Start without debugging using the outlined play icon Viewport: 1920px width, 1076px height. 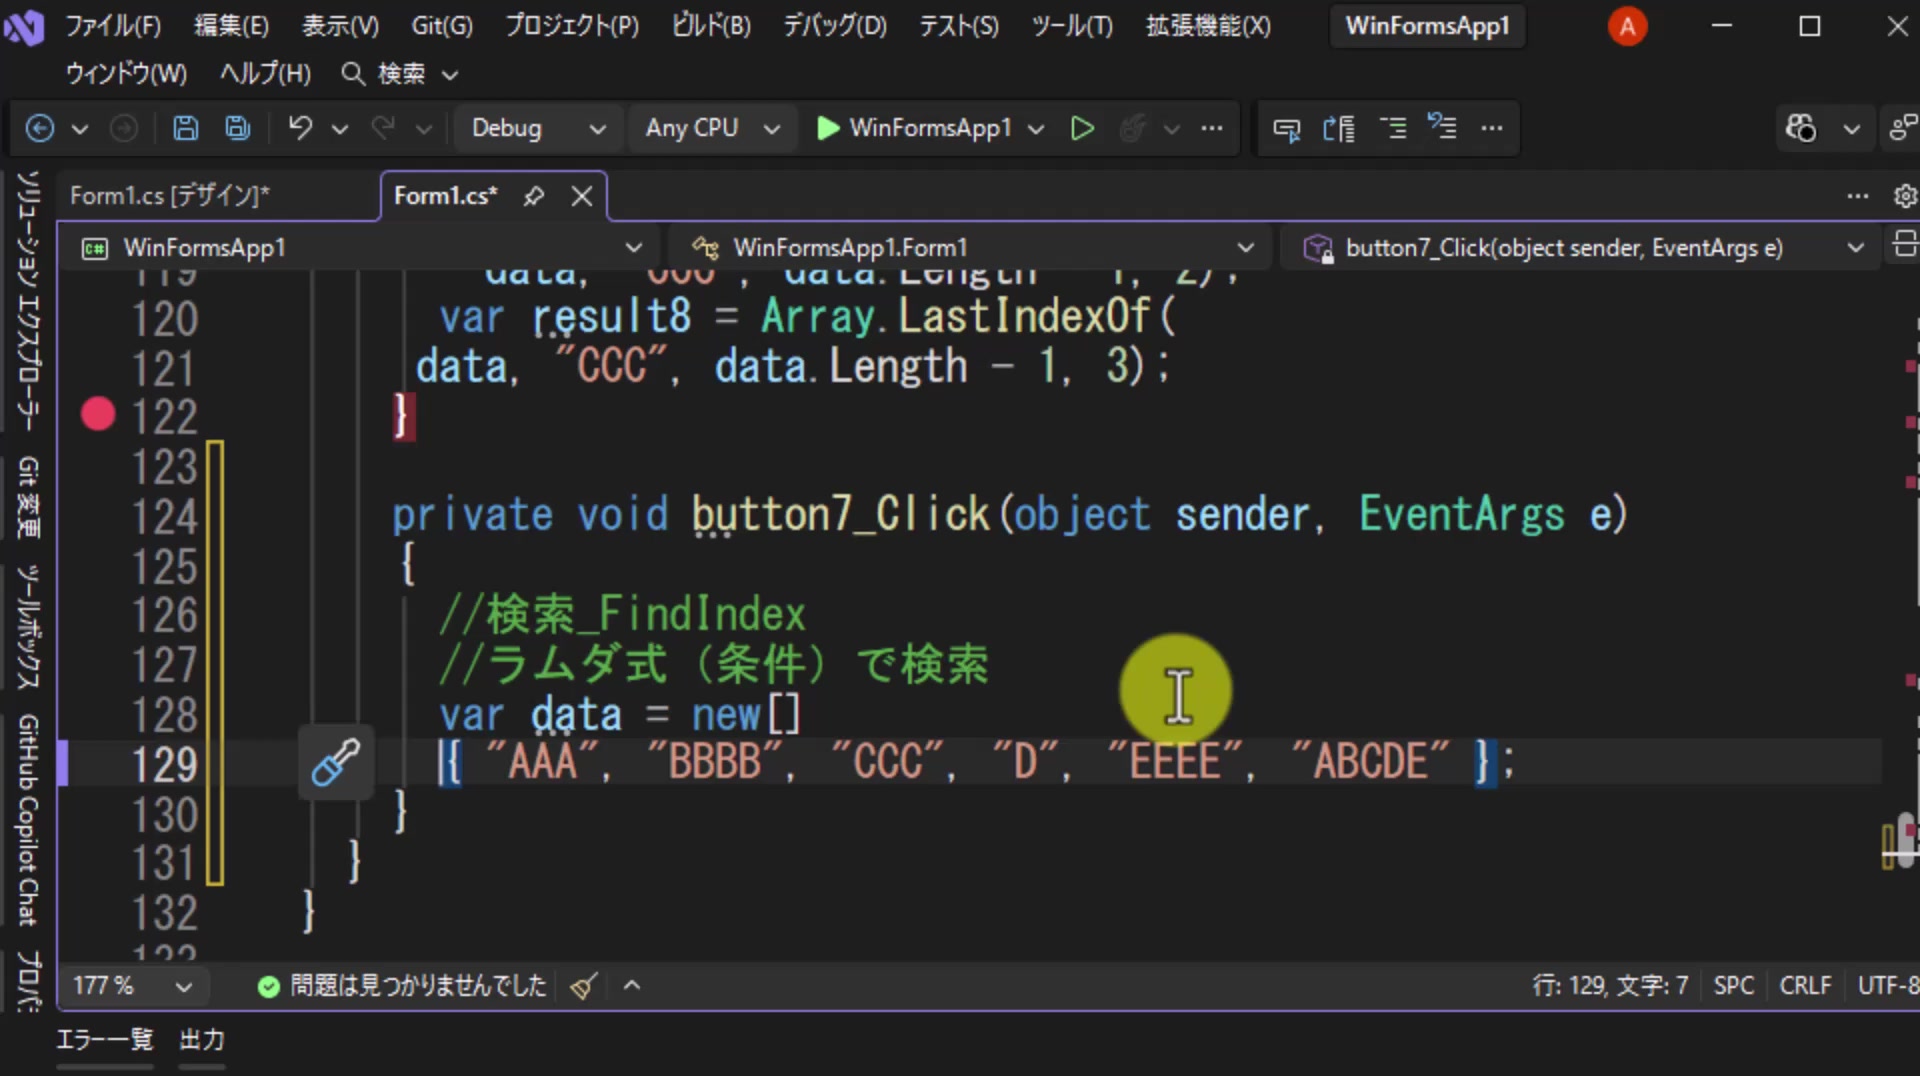(1082, 128)
